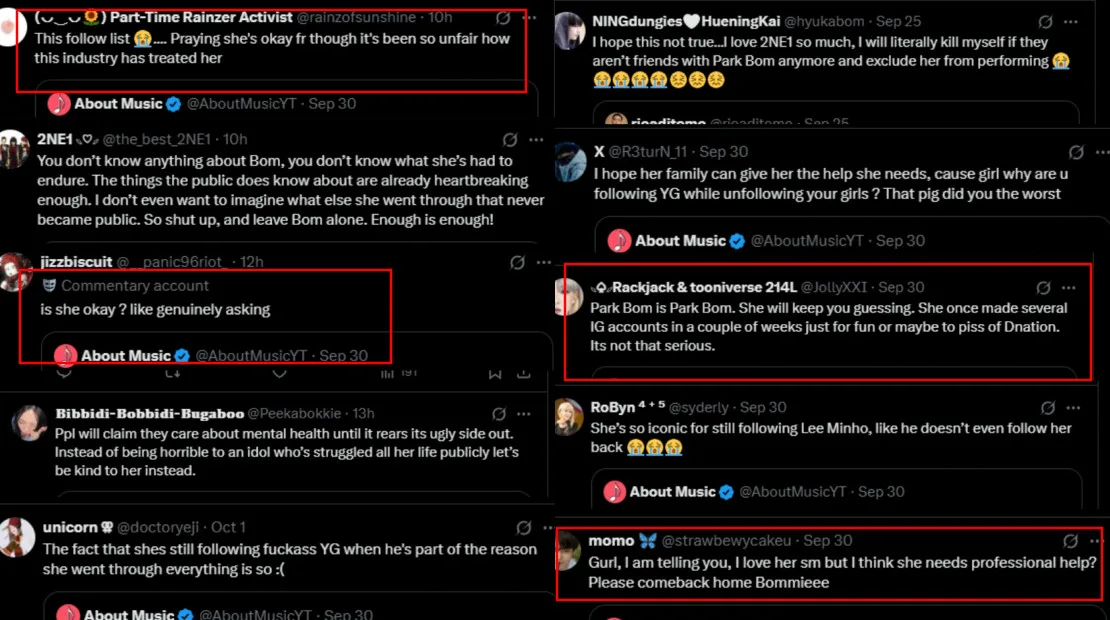The width and height of the screenshot is (1110, 620).
Task: Click Grok icon on NINGdungies tweet
Action: 1046,22
